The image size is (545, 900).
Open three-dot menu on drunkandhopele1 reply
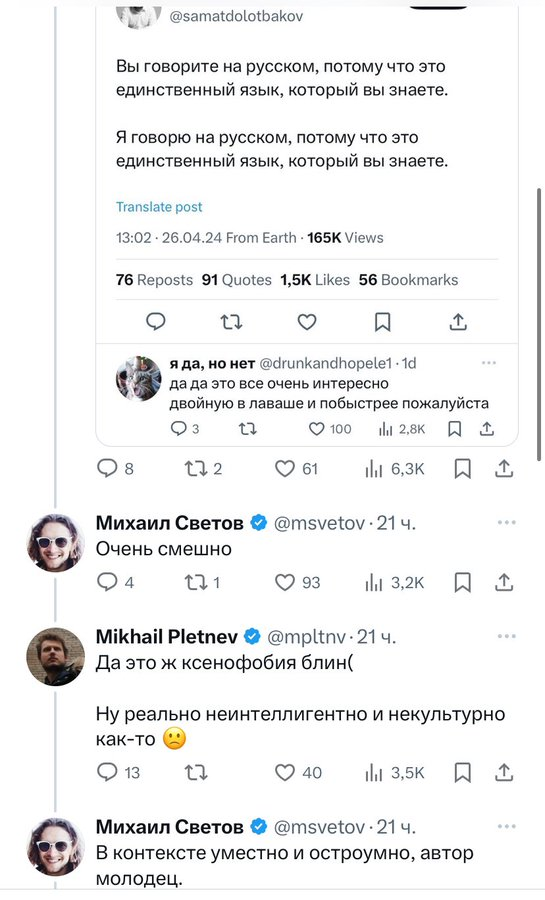click(x=489, y=363)
